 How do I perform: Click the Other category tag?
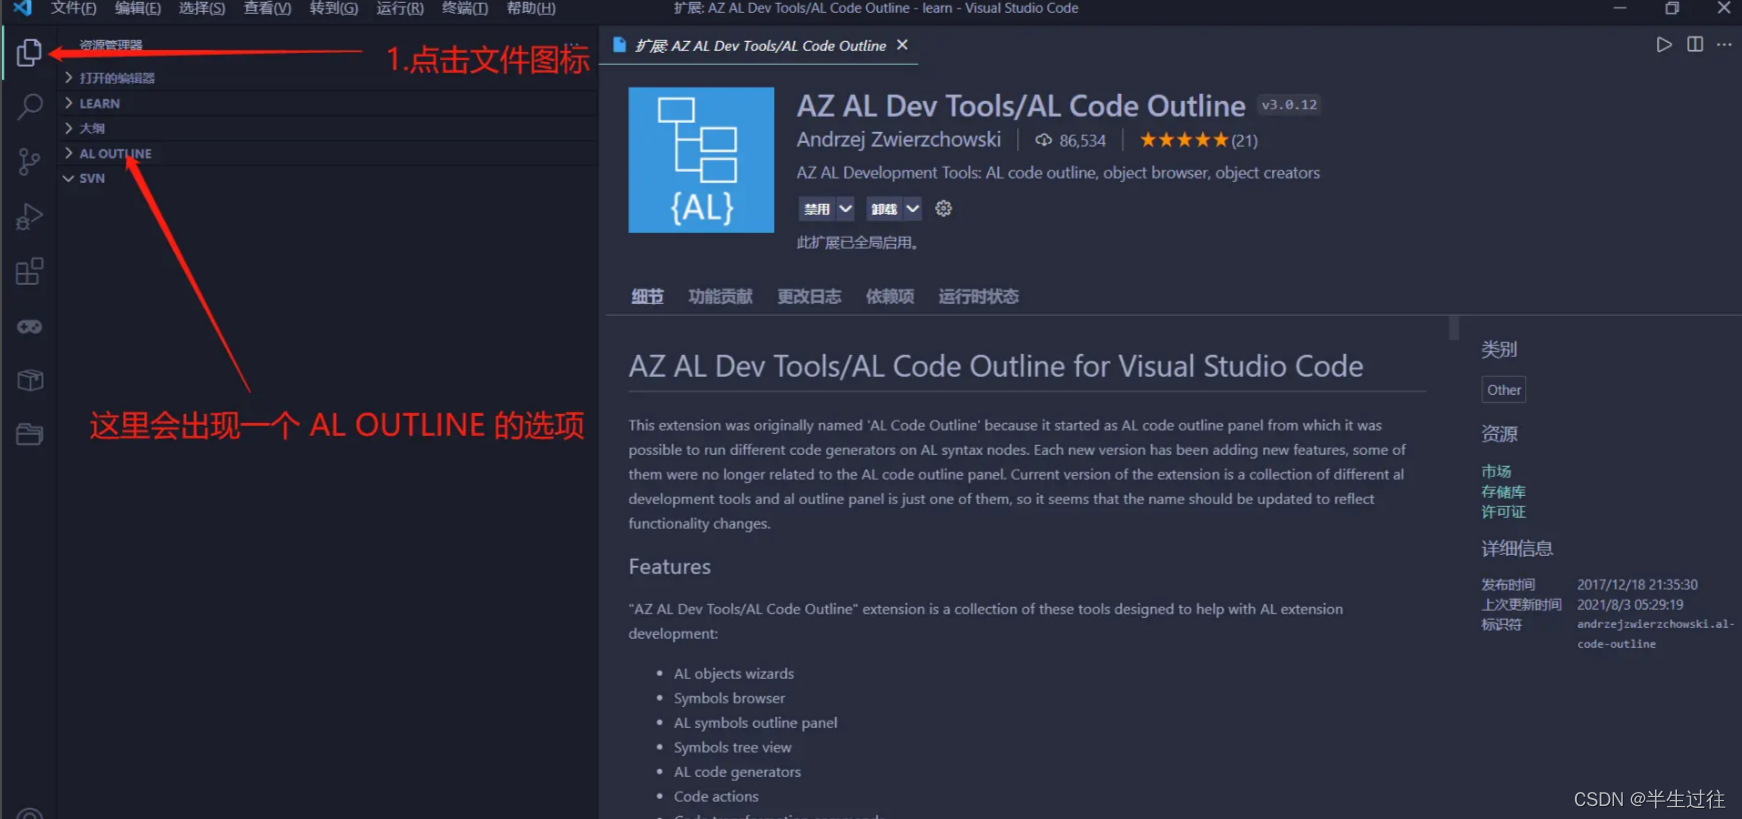tap(1503, 390)
